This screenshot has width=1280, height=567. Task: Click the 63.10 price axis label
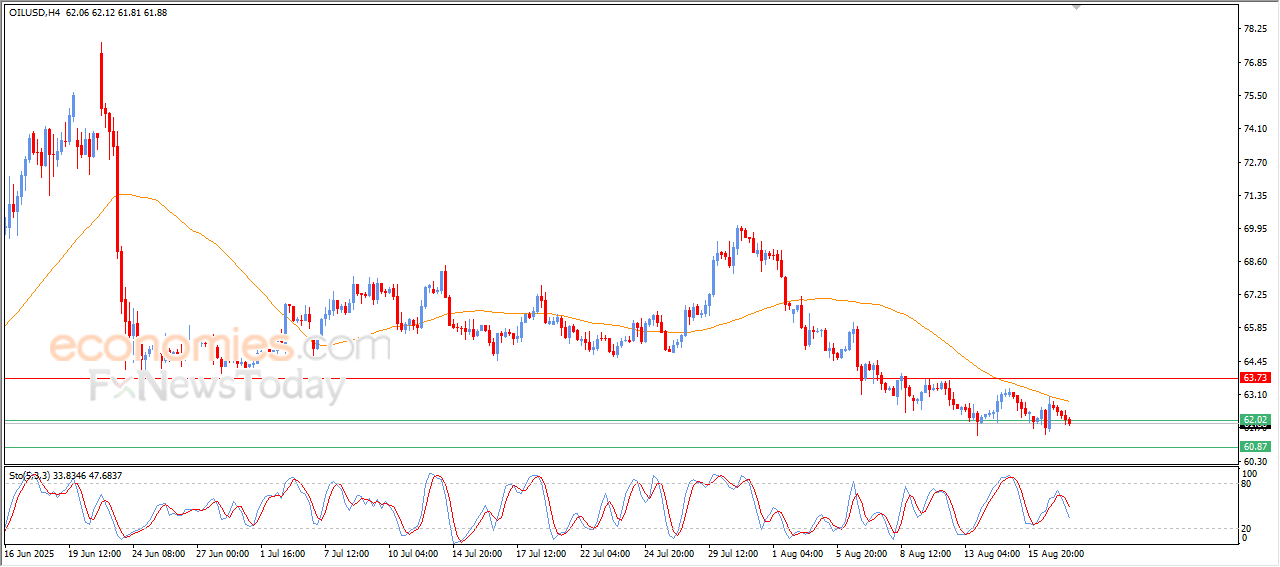1257,394
